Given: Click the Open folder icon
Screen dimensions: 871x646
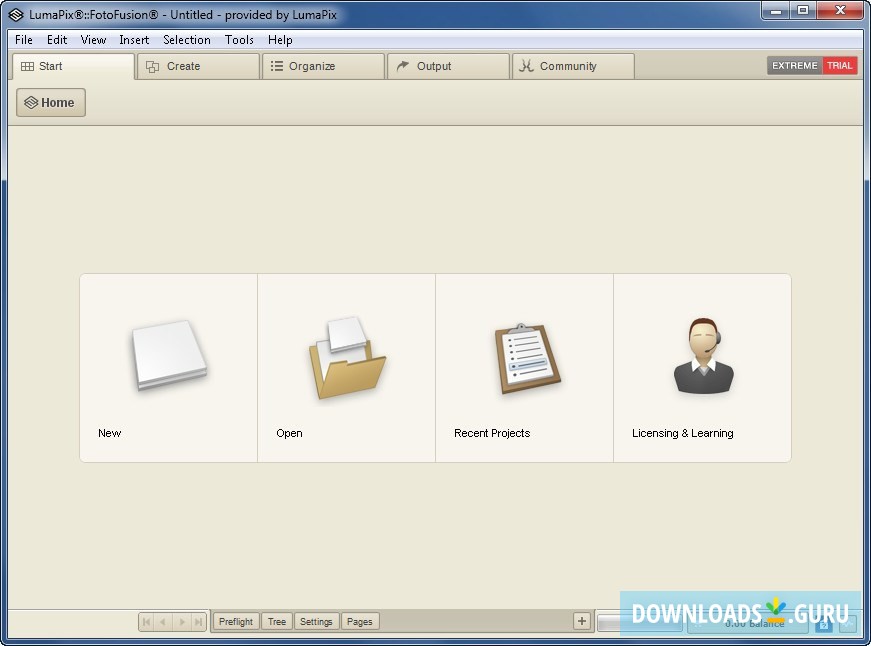Looking at the screenshot, I should point(347,357).
